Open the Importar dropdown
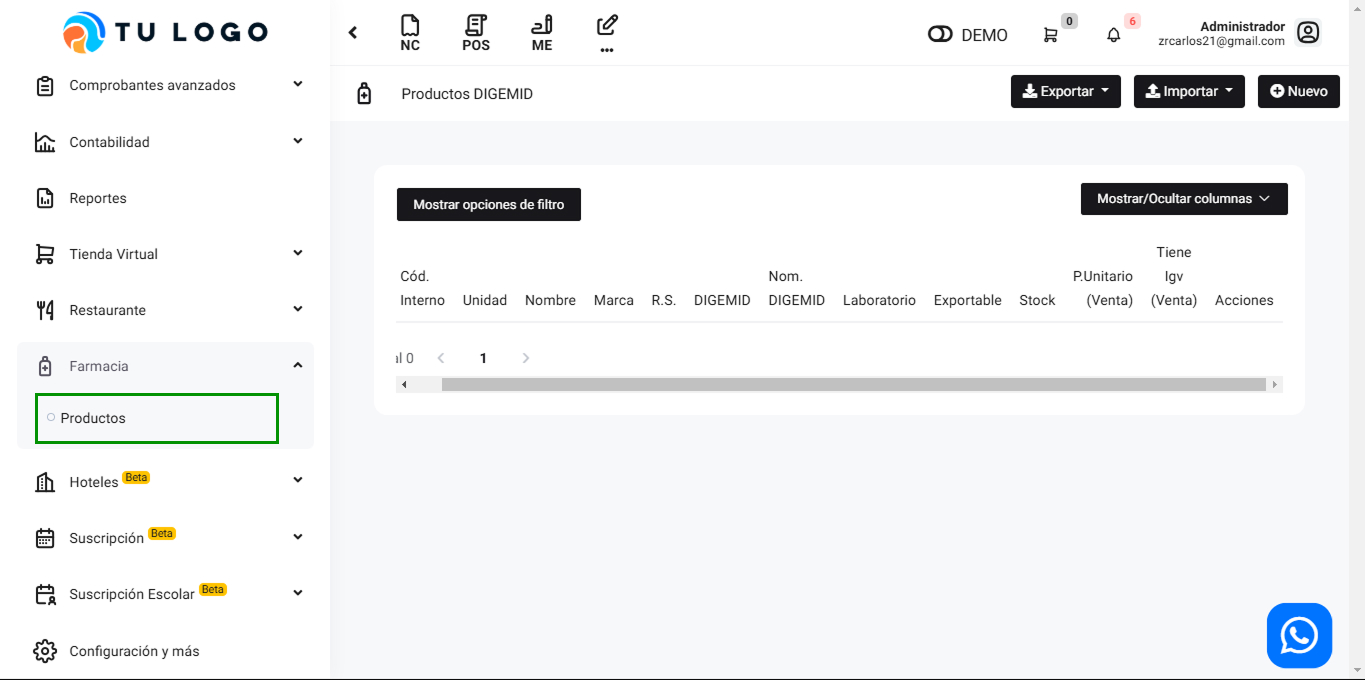The height and width of the screenshot is (680, 1365). point(1188,91)
